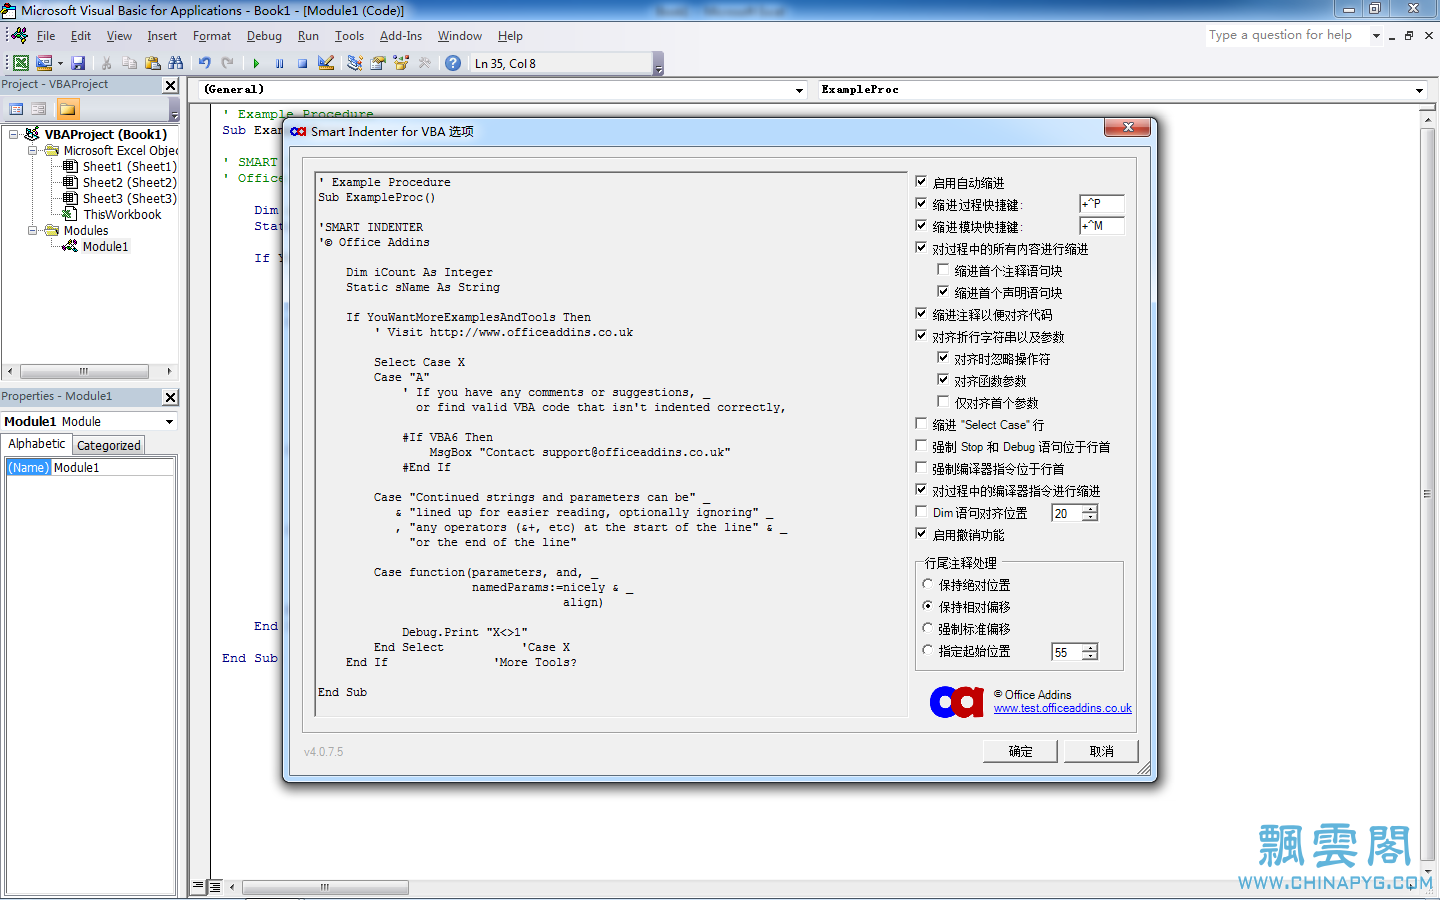This screenshot has height=900, width=1440.
Task: Open the File menu
Action: point(46,36)
